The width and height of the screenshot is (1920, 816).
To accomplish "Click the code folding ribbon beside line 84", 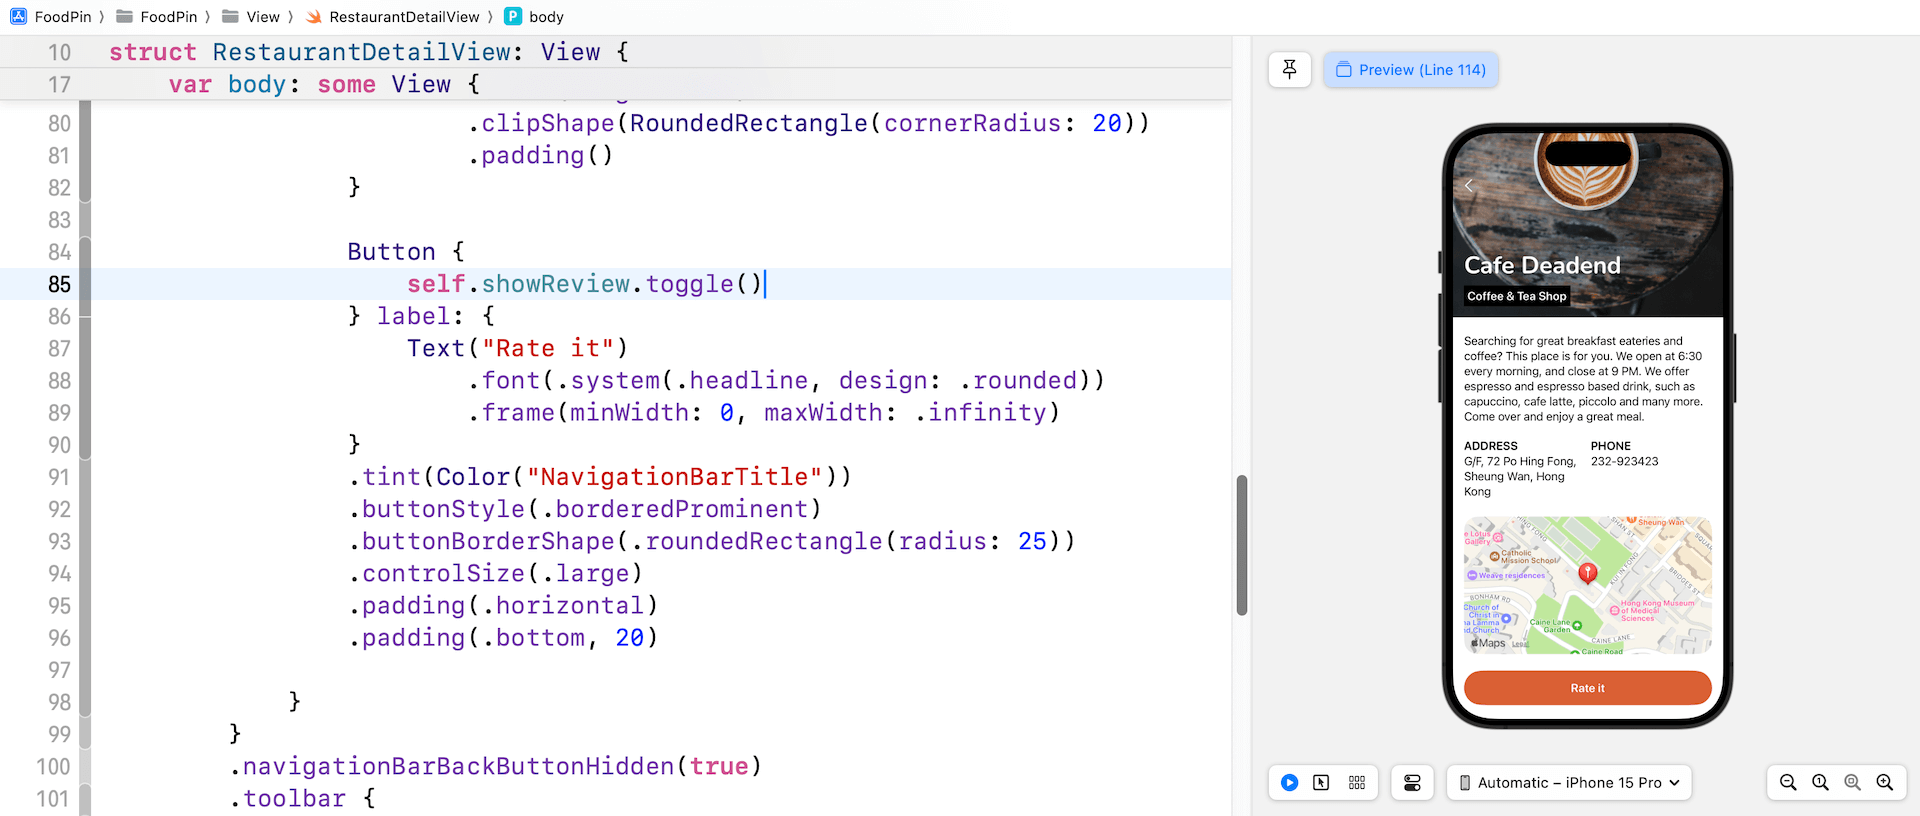I will (x=86, y=252).
